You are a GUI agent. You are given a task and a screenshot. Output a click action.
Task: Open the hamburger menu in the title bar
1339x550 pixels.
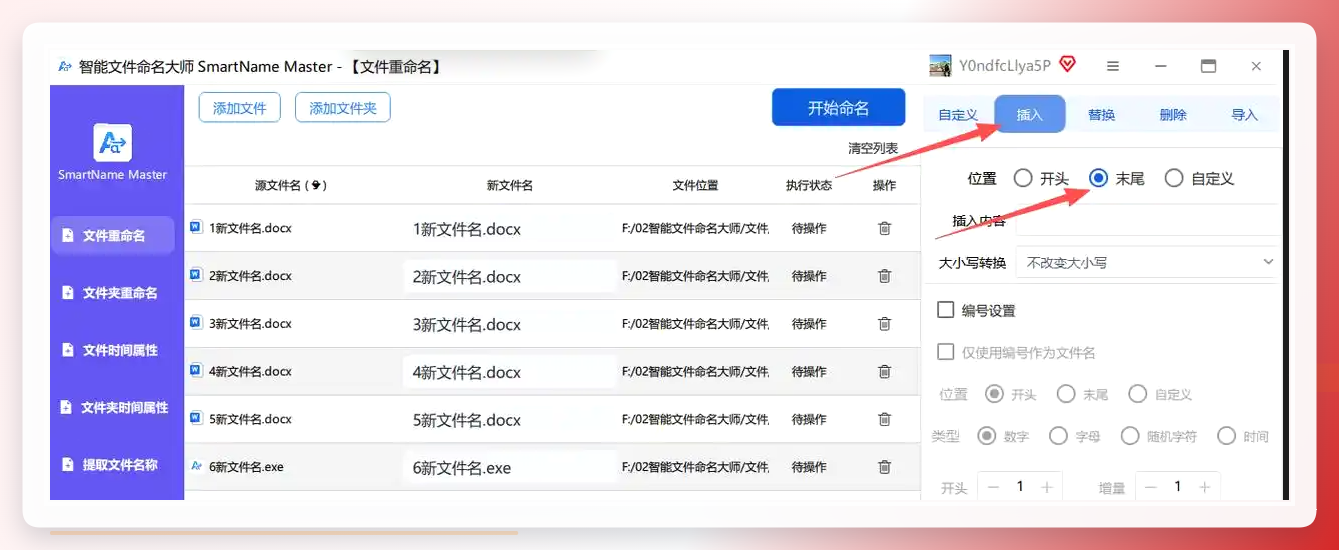[1113, 66]
